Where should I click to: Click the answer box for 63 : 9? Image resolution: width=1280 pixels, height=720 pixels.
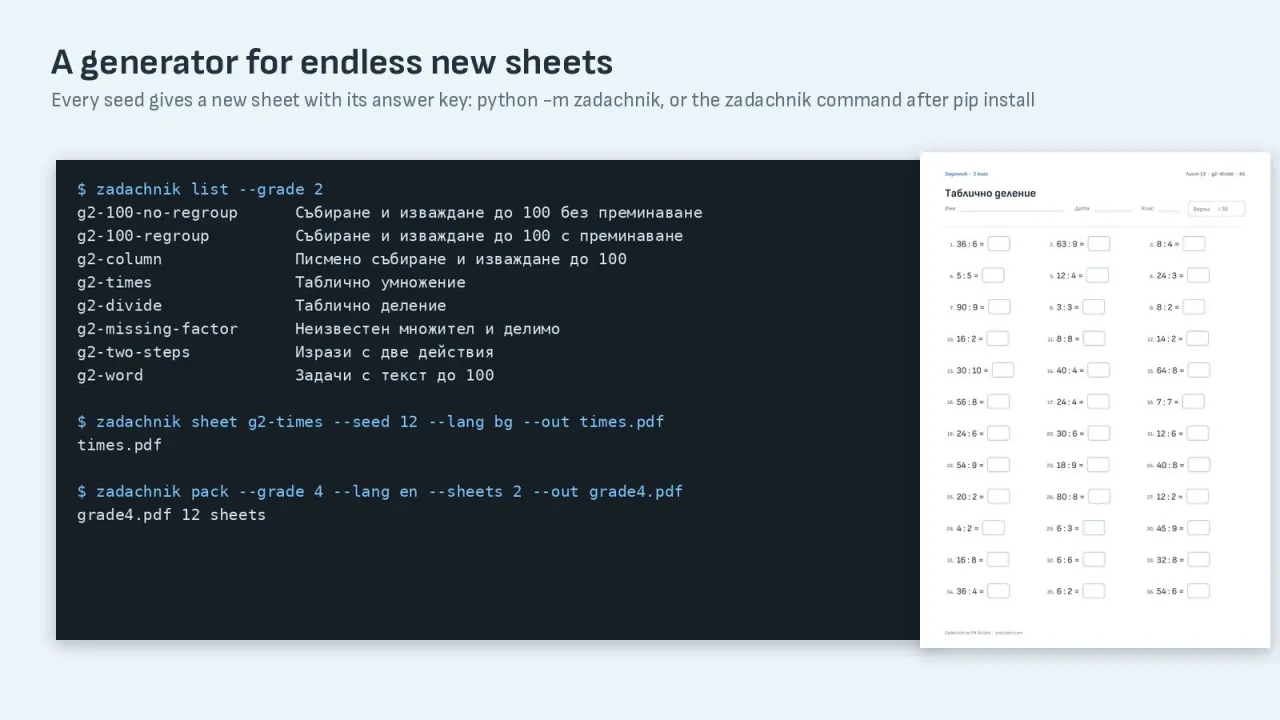(x=1099, y=244)
